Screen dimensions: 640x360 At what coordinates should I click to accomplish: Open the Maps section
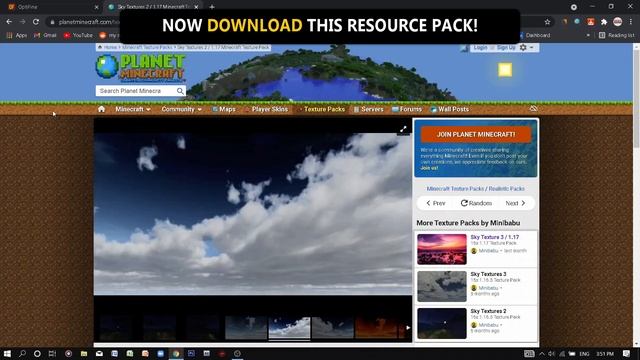224,109
